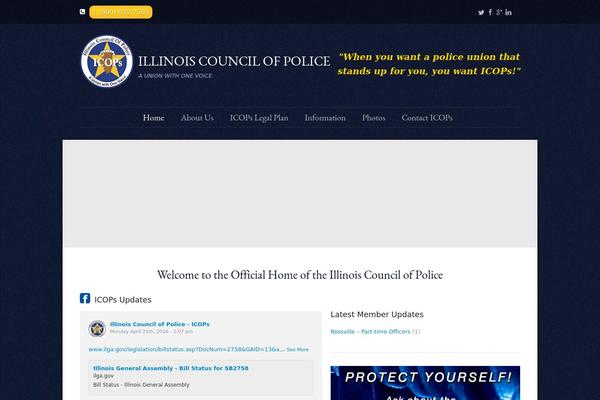Click the Google Plus icon
This screenshot has width=600, height=400.
(499, 12)
